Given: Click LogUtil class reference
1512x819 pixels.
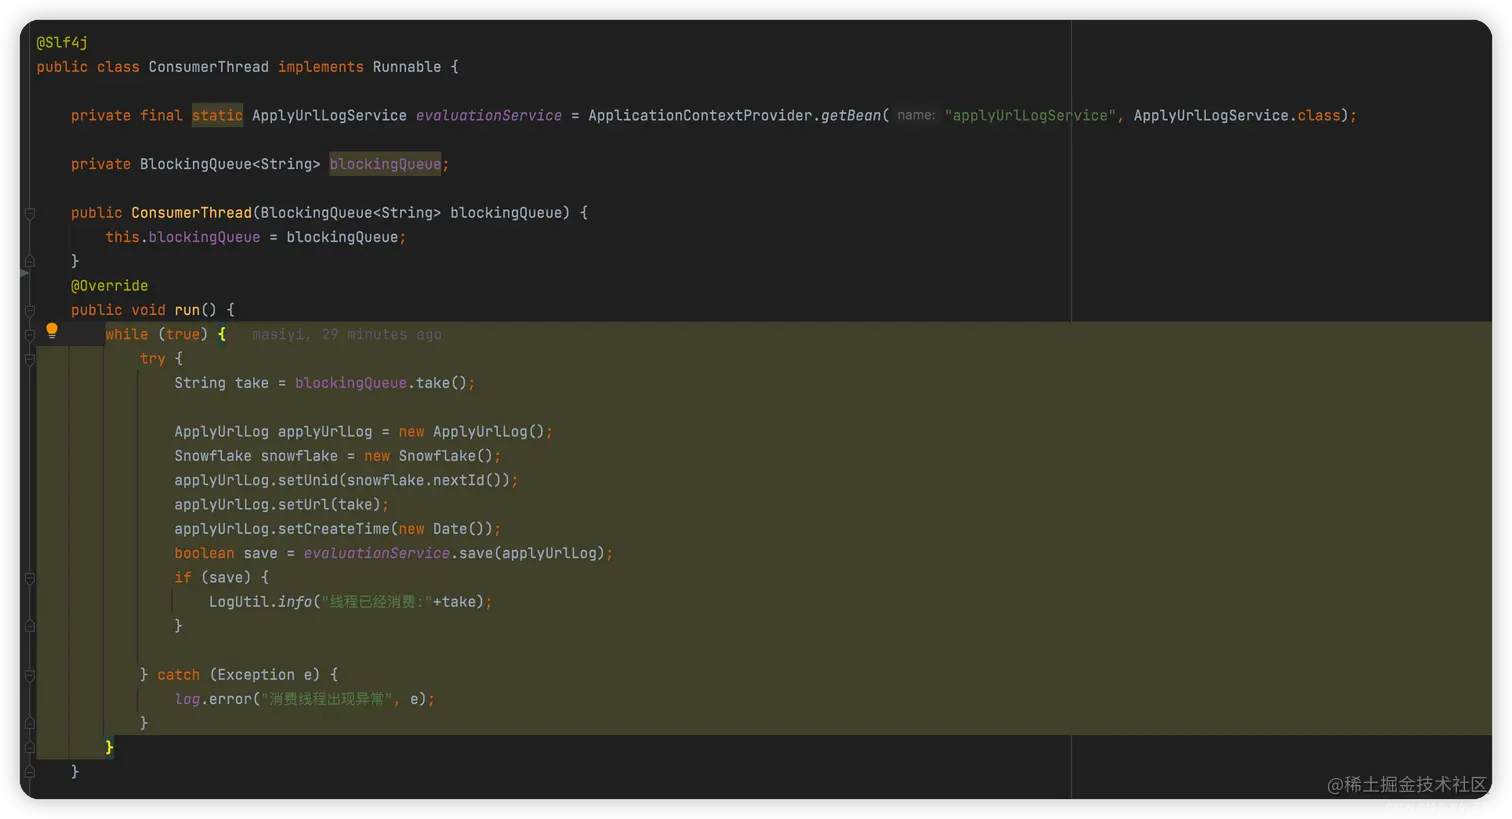Looking at the screenshot, I should click(x=239, y=602).
